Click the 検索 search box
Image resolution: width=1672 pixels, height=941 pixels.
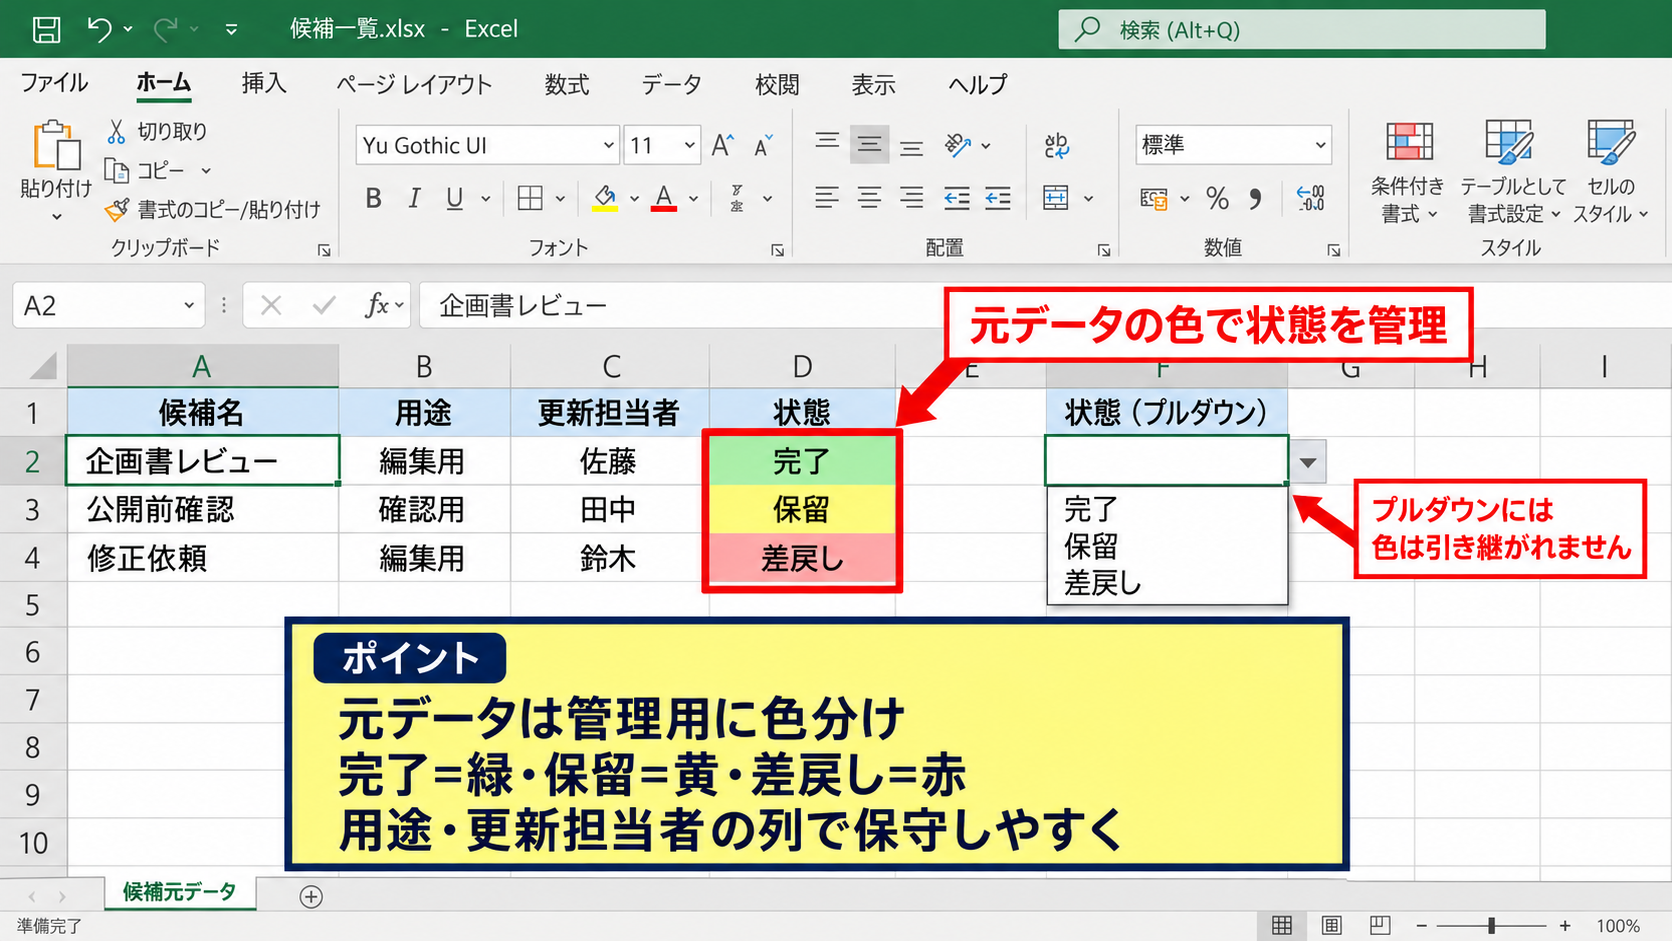[x=1302, y=30]
